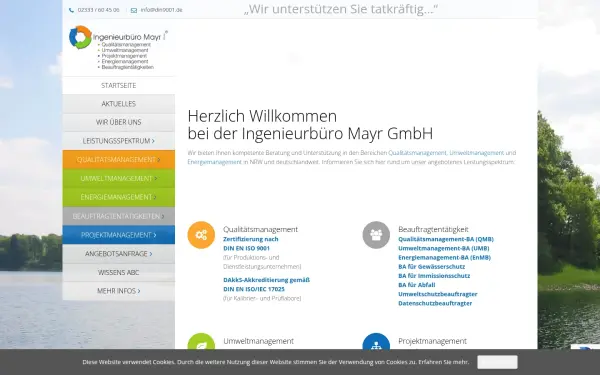The image size is (600, 375).
Task: Open Umweltmanagement-BA (UMB) link
Action: (443, 248)
